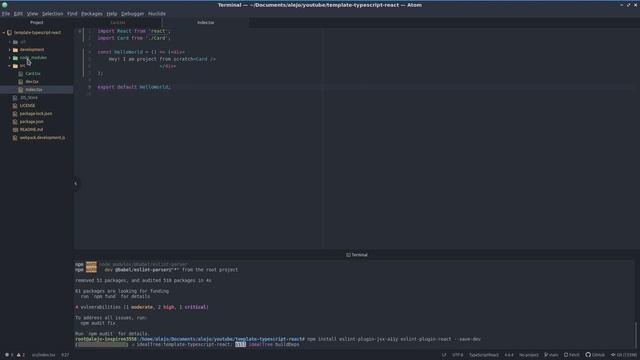Open README.md in the tree
The image size is (640, 360).
31,129
